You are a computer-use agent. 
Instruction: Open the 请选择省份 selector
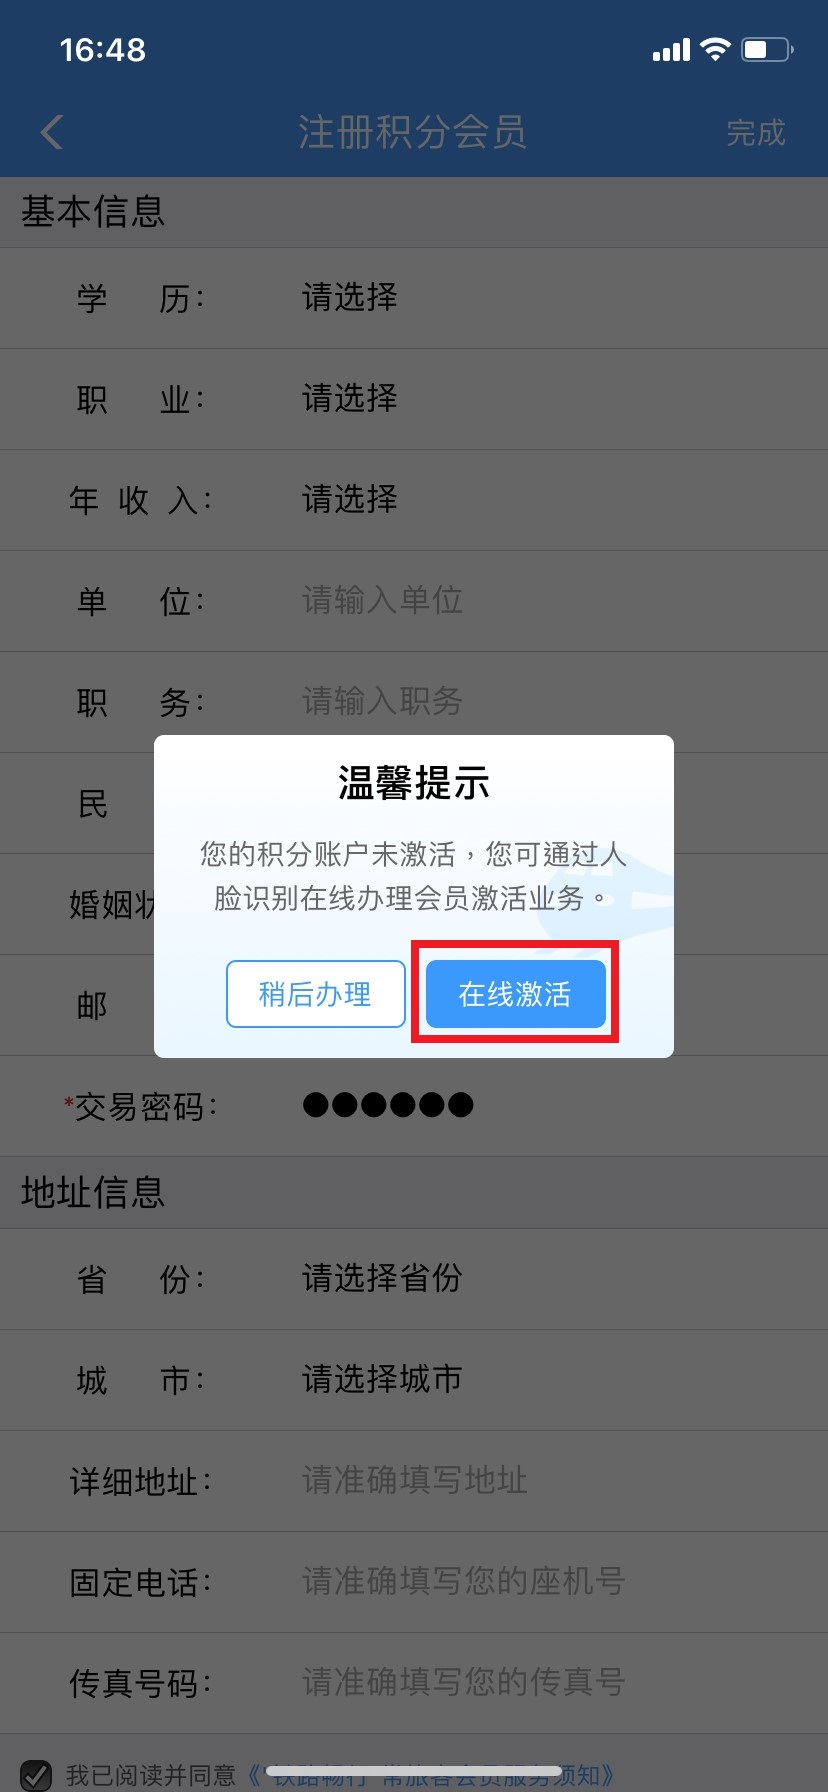414,1279
